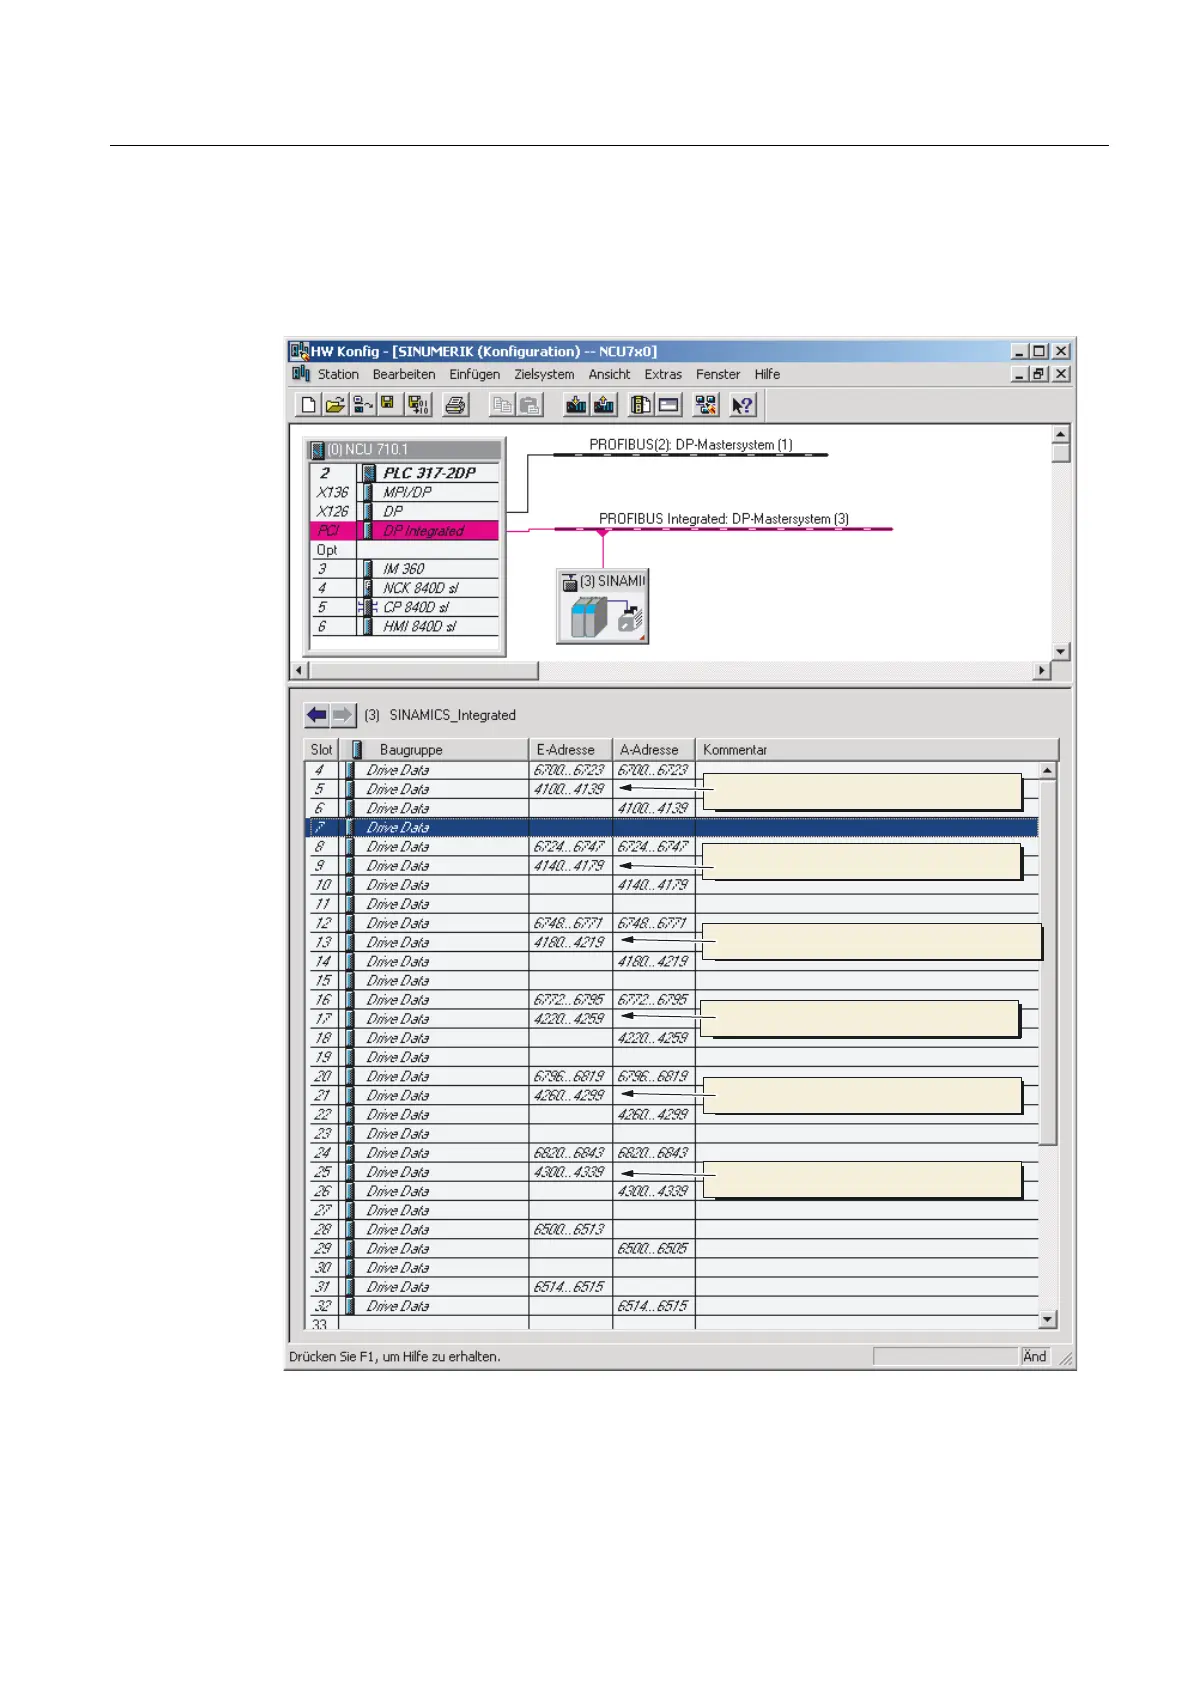Image resolution: width=1190 pixels, height=1684 pixels.
Task: Click the E-Adresse column header
Action: pos(570,749)
